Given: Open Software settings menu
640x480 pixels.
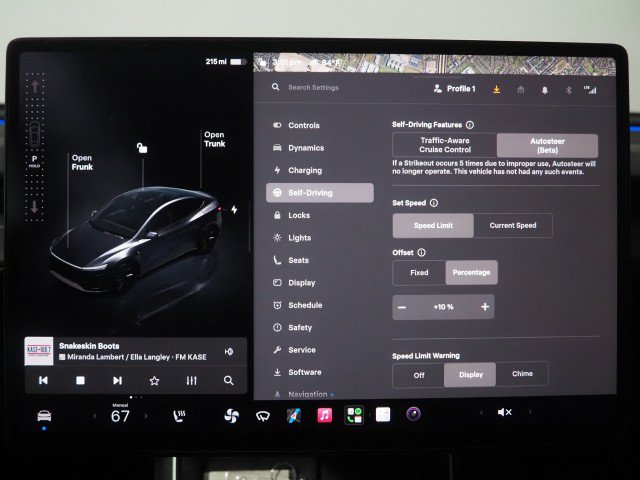Looking at the screenshot, I should (x=320, y=372).
